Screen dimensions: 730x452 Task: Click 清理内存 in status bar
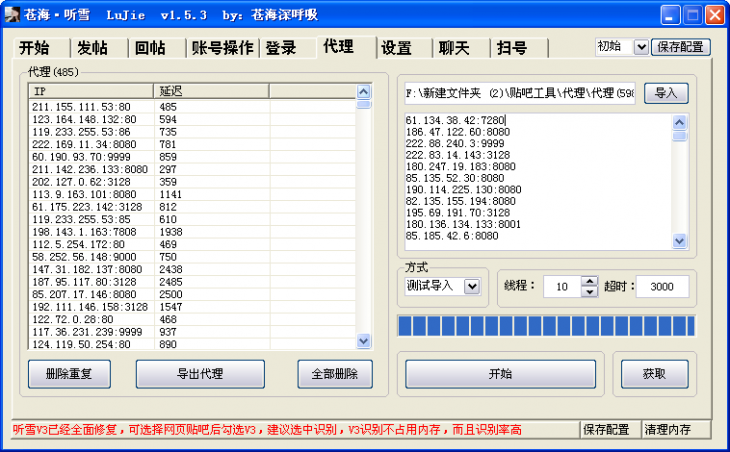(x=674, y=430)
